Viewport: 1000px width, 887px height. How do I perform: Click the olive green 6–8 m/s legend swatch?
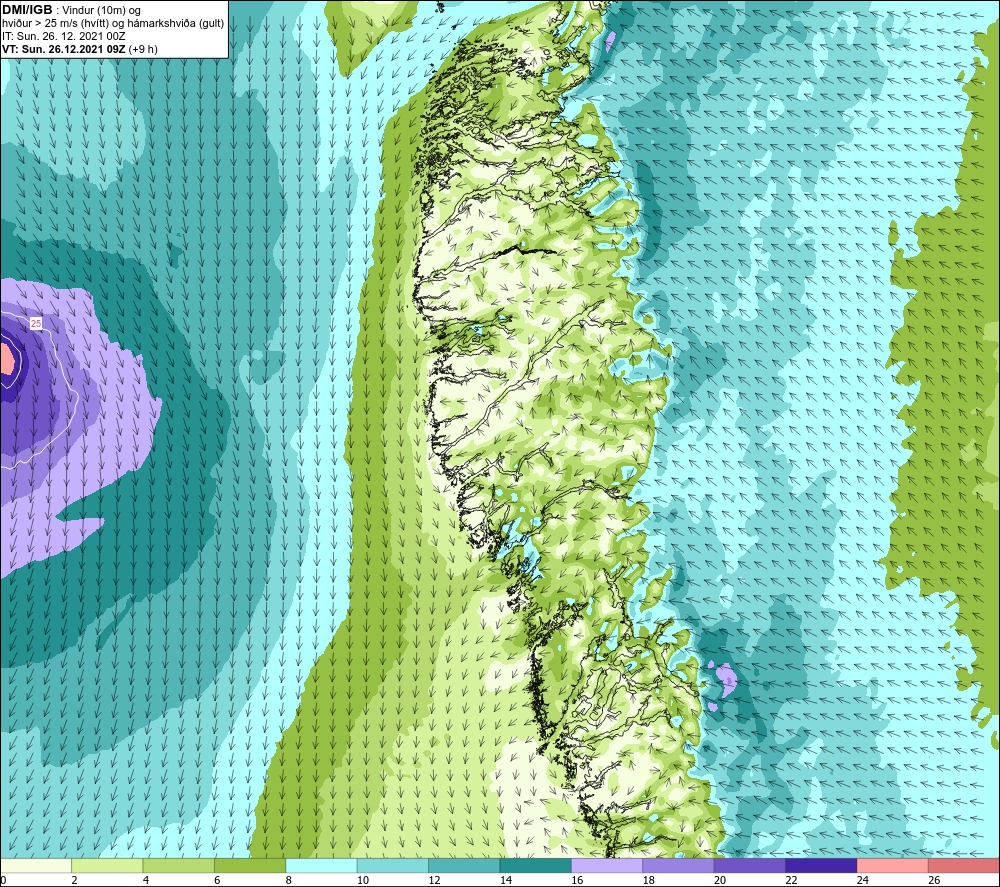click(x=250, y=865)
